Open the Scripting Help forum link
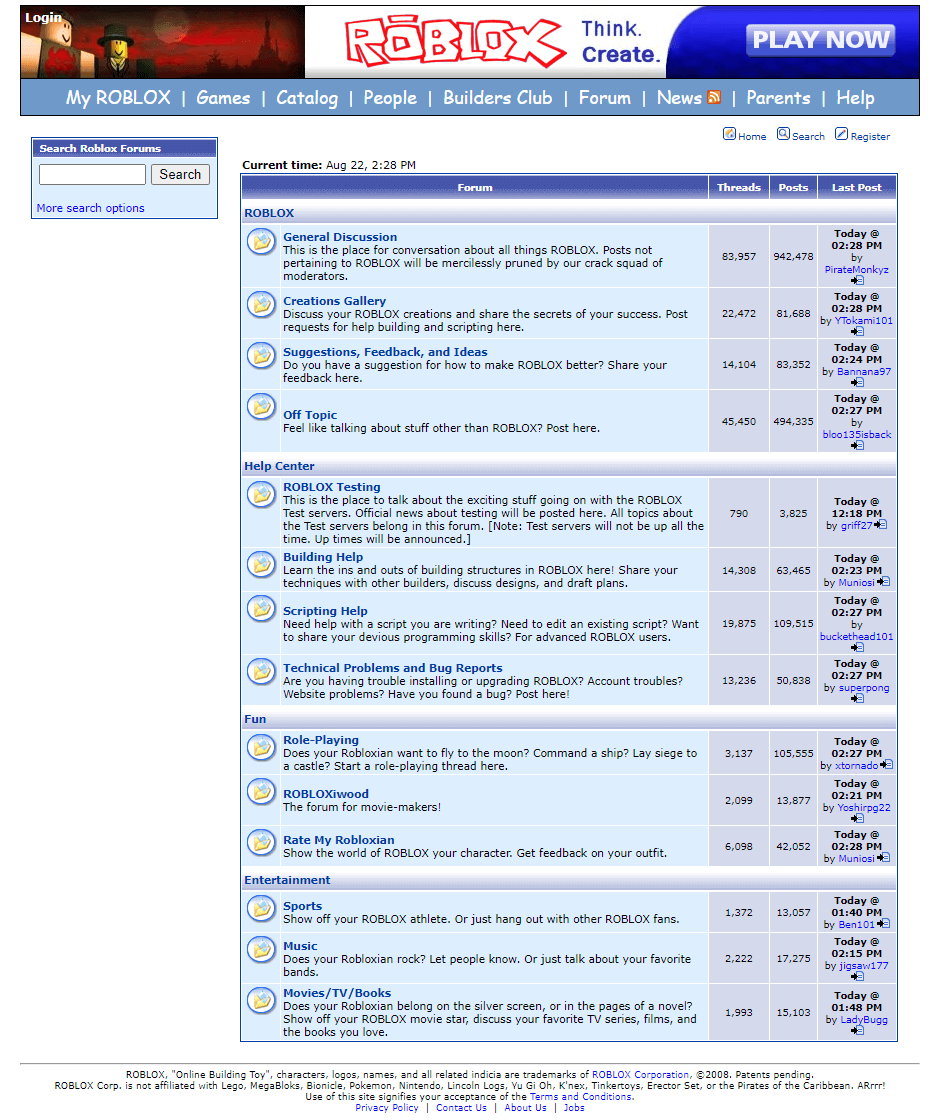The height and width of the screenshot is (1120, 940). pos(325,611)
